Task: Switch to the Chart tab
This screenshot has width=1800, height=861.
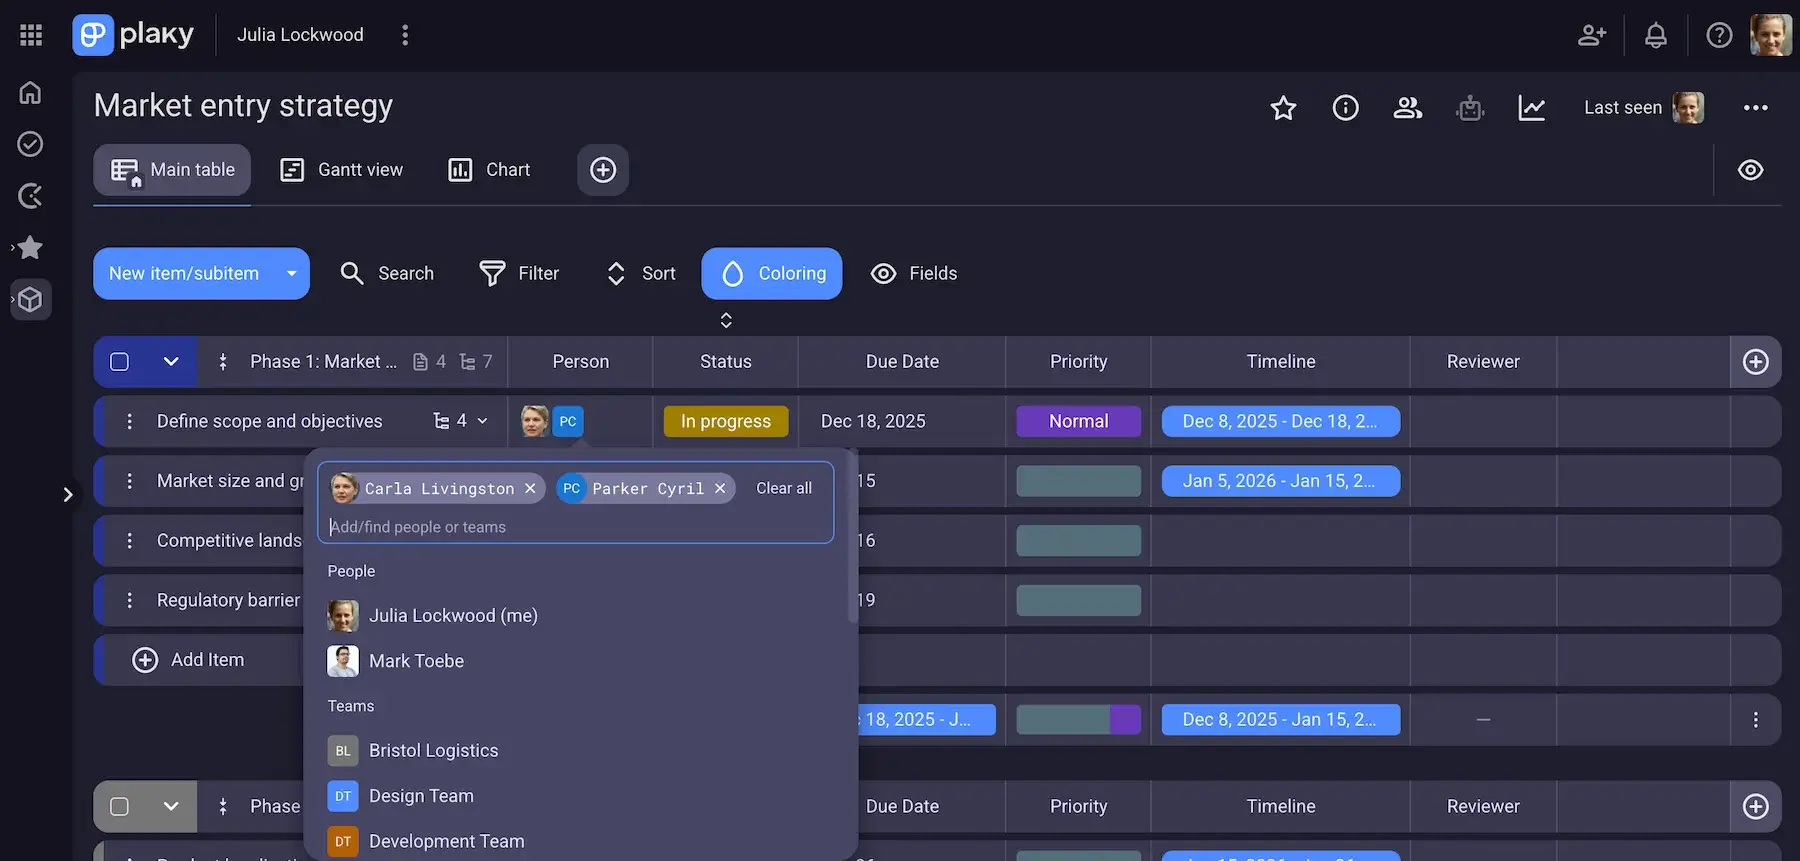Action: tap(490, 170)
